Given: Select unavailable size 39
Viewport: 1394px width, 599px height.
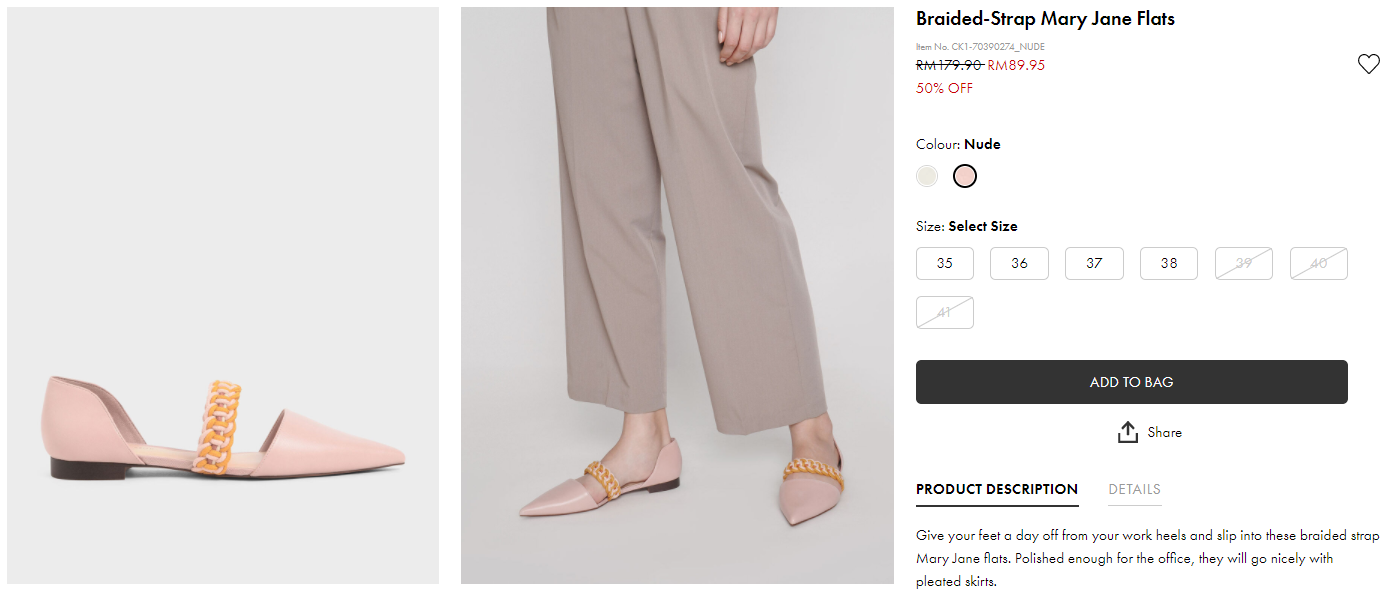Looking at the screenshot, I should pyautogui.click(x=1244, y=263).
